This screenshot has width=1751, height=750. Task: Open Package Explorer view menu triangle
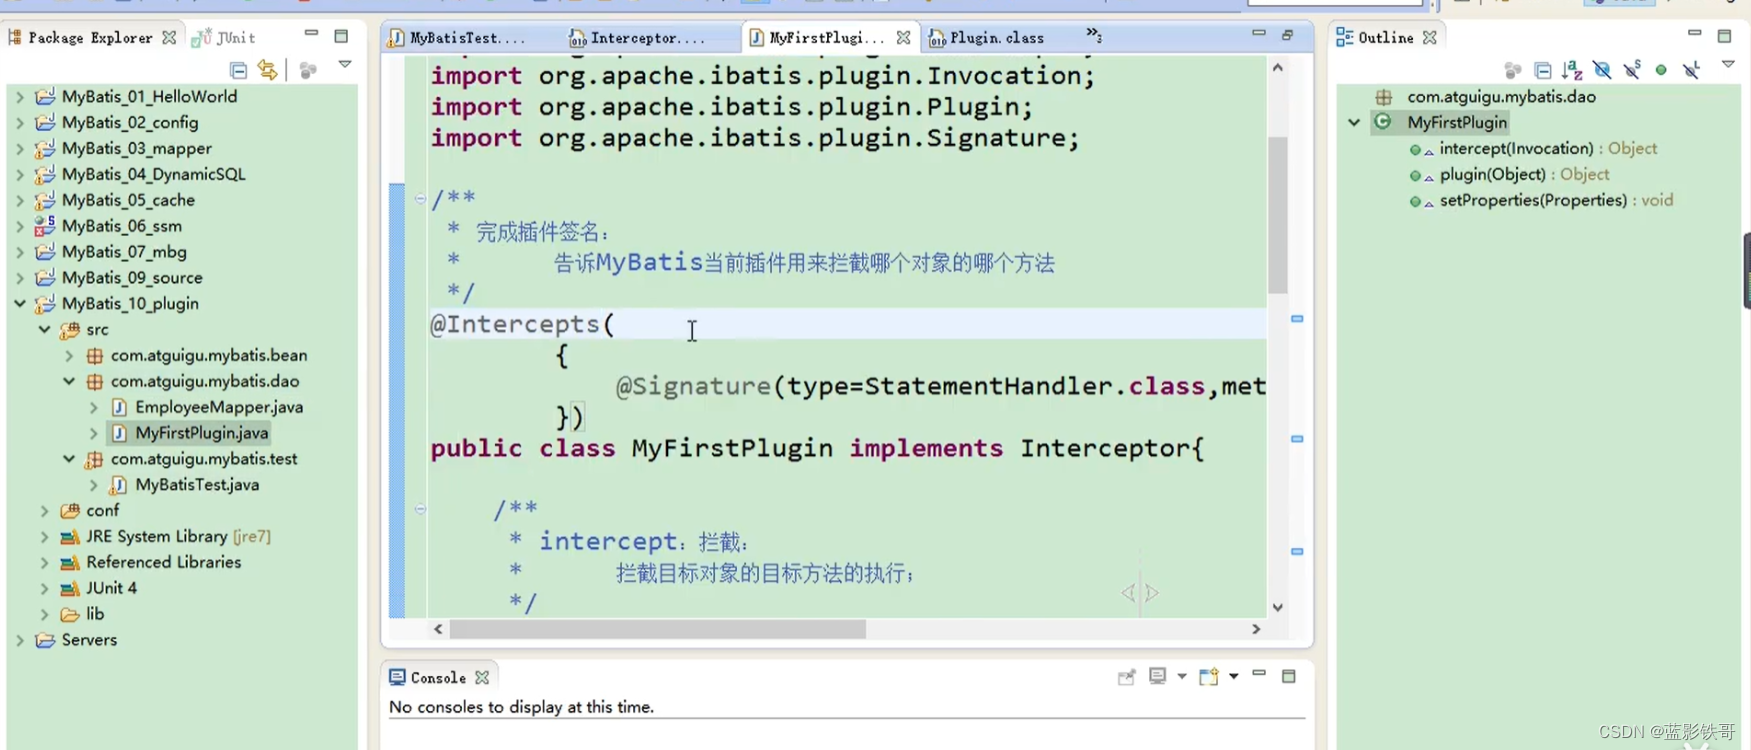(x=345, y=64)
